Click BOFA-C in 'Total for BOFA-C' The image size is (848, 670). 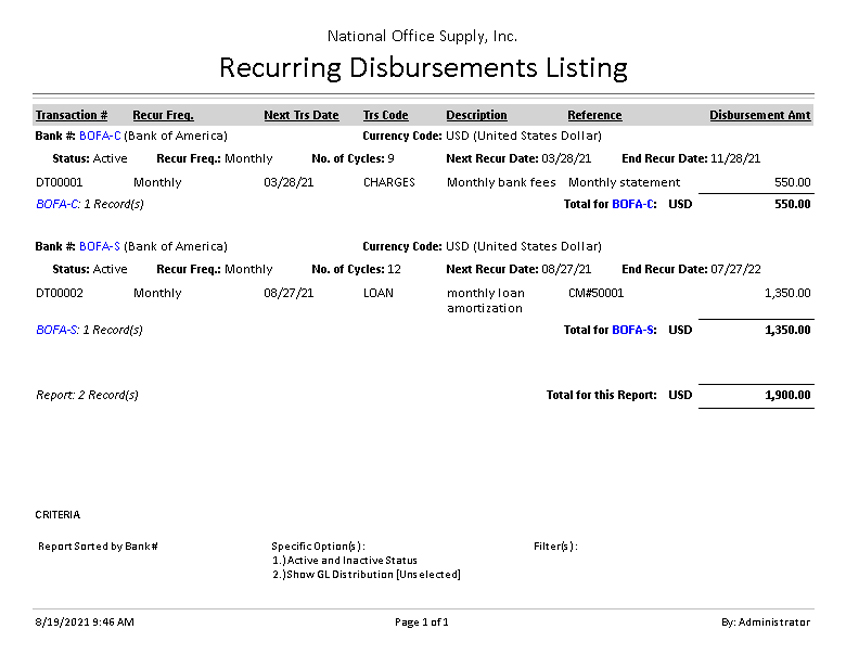point(633,204)
